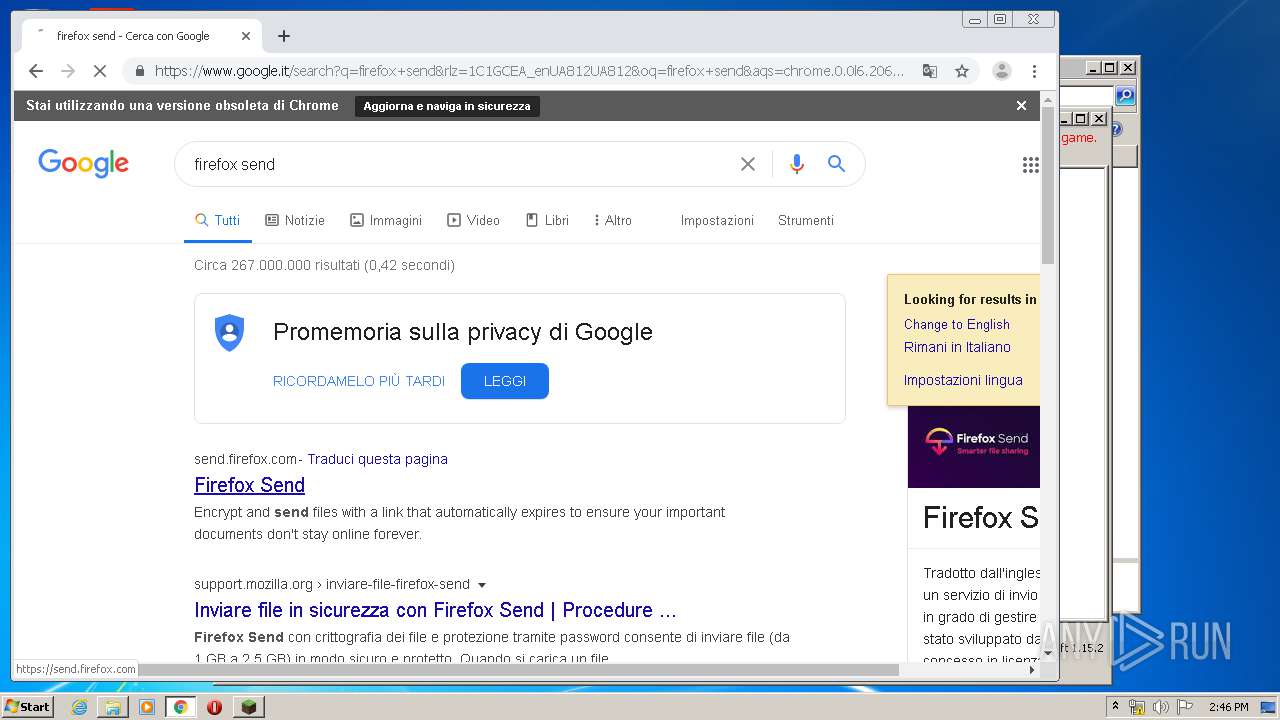1280x720 pixels.
Task: Click the LEGGI button
Action: [505, 381]
